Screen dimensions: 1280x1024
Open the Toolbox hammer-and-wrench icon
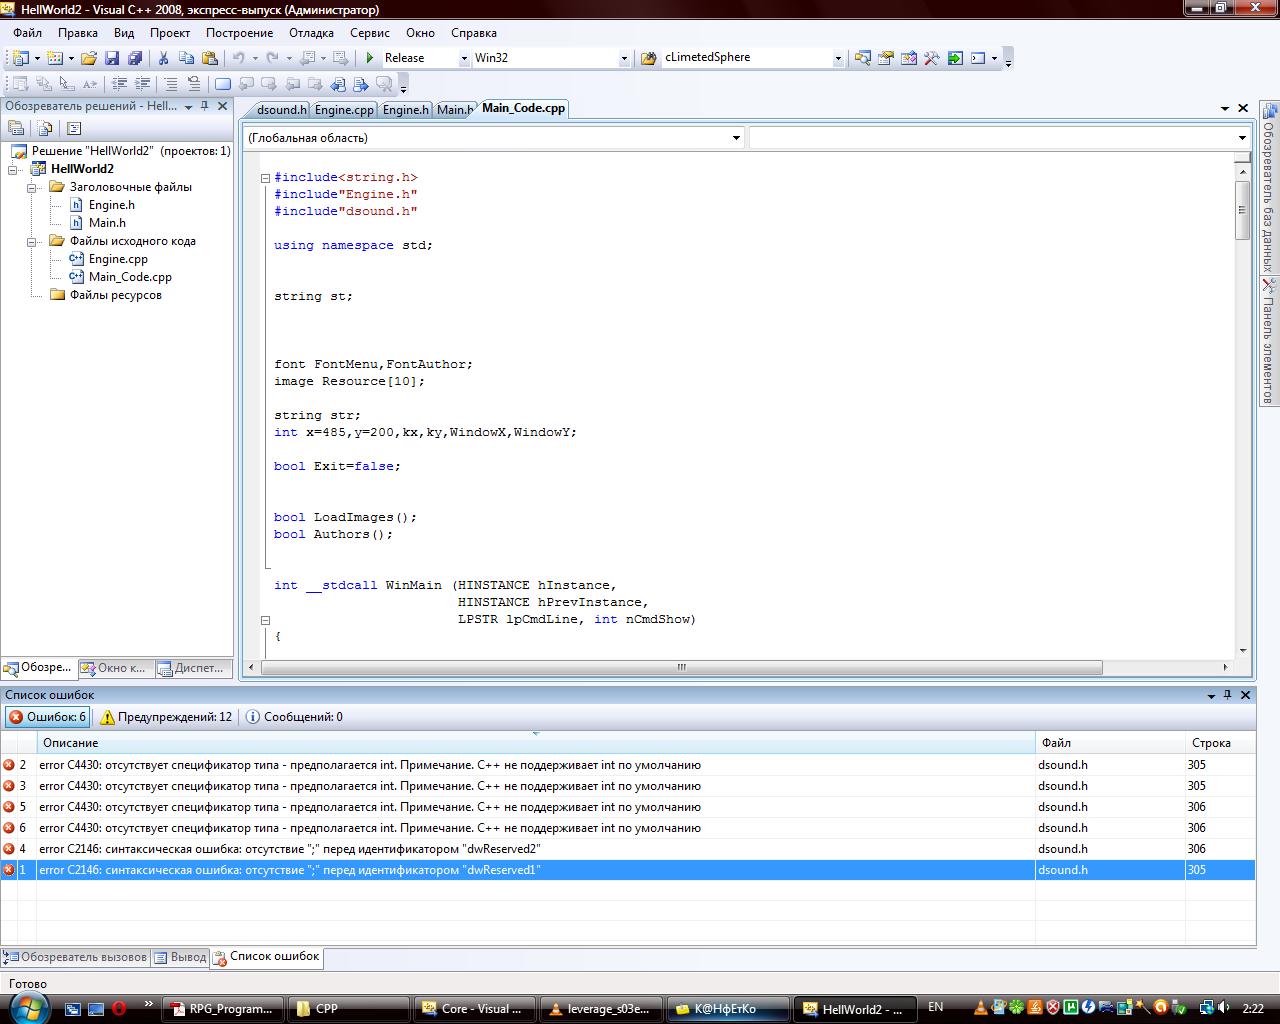[x=931, y=58]
